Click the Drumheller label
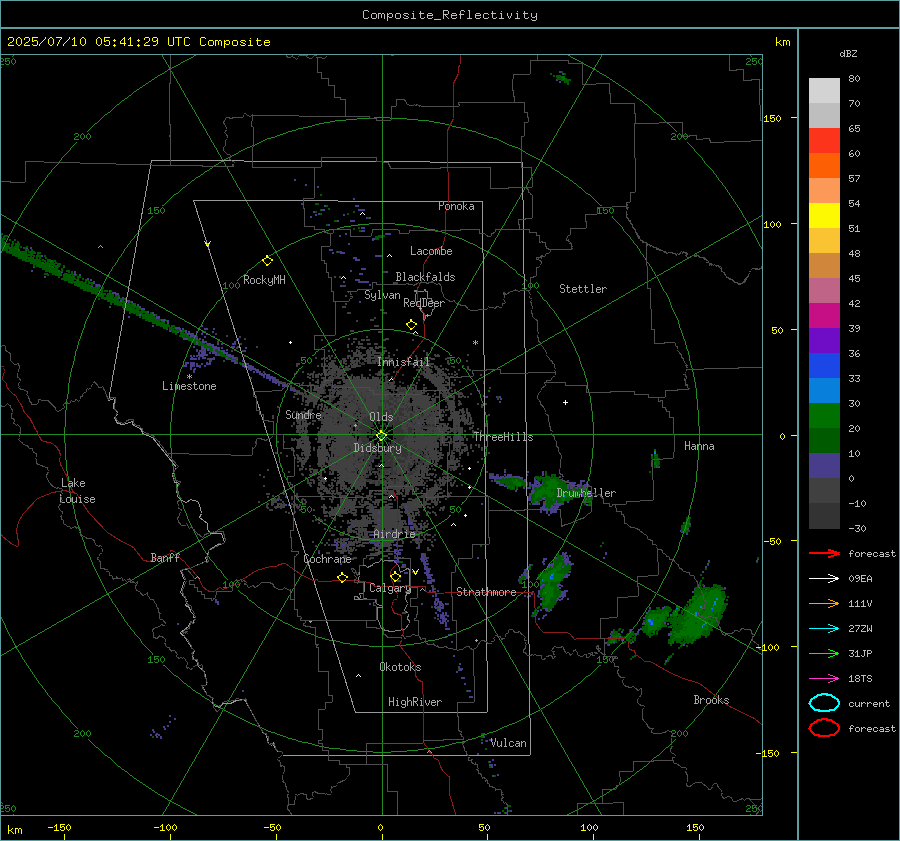The image size is (900, 841). 586,493
